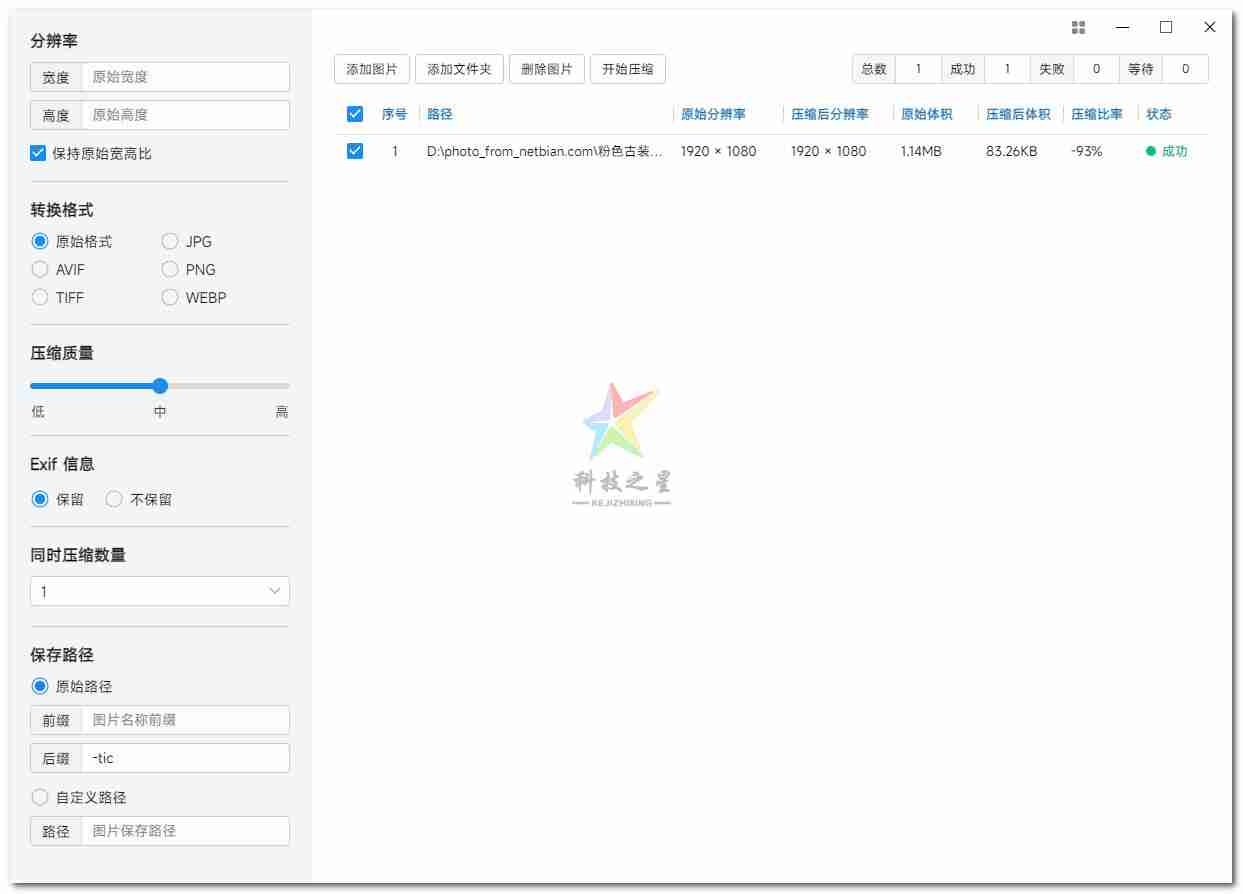Open the 同时压缩数量 dropdown
1243x894 pixels.
pyautogui.click(x=160, y=592)
